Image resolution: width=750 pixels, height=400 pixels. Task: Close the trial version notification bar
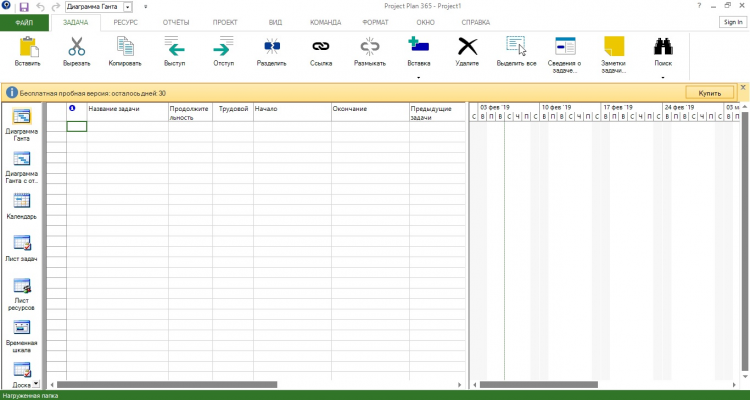point(743,88)
